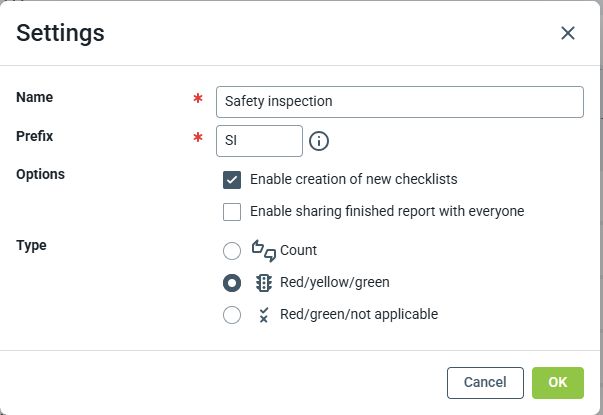603x415 pixels.
Task: Click "Enable sharing finished report with everyone" text
Action: (x=387, y=211)
